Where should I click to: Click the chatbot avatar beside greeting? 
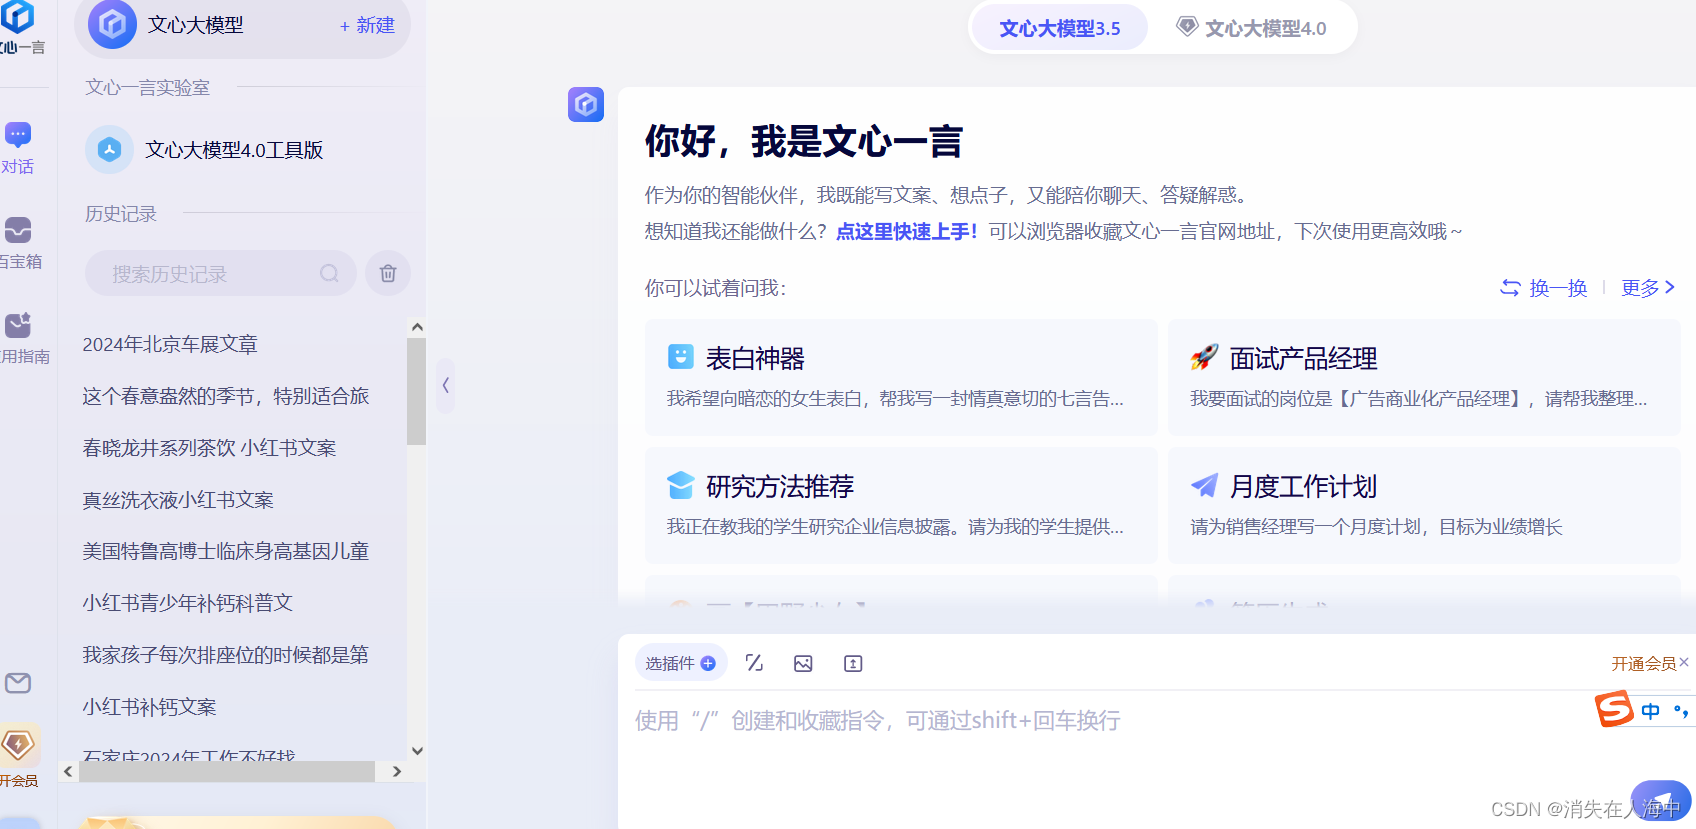tap(586, 104)
